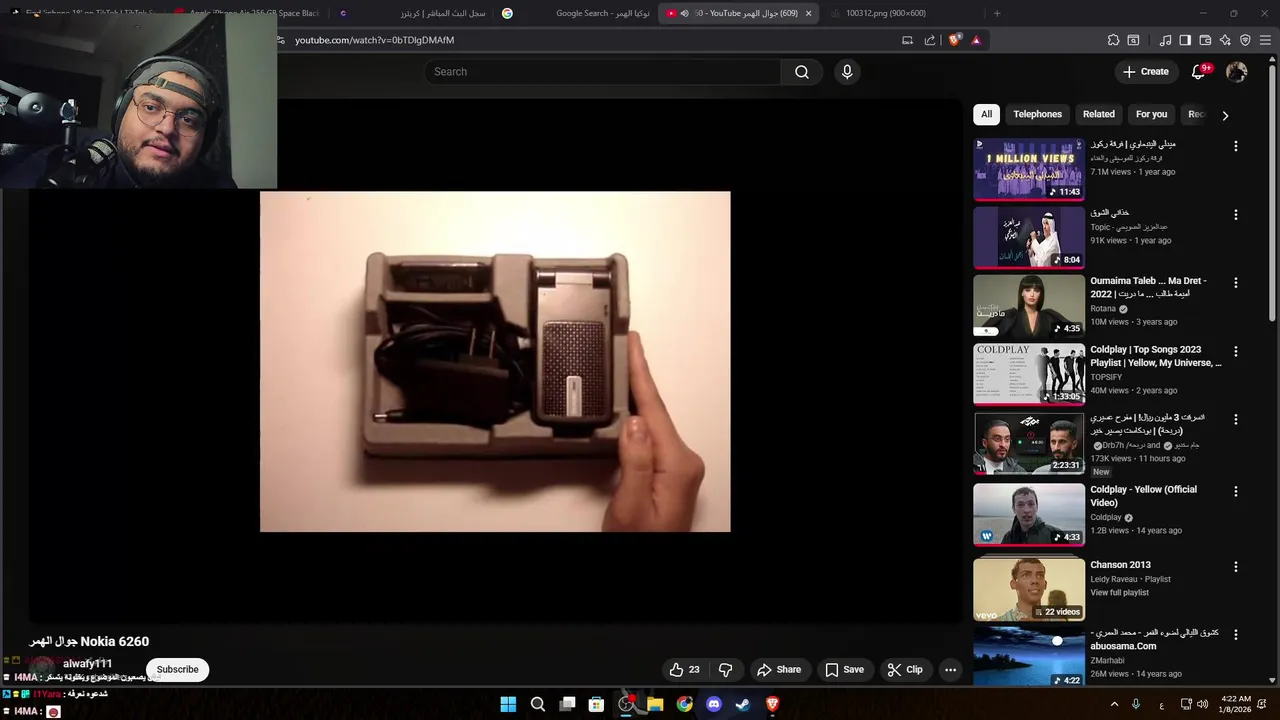Like the video with thumbs up

pyautogui.click(x=685, y=670)
